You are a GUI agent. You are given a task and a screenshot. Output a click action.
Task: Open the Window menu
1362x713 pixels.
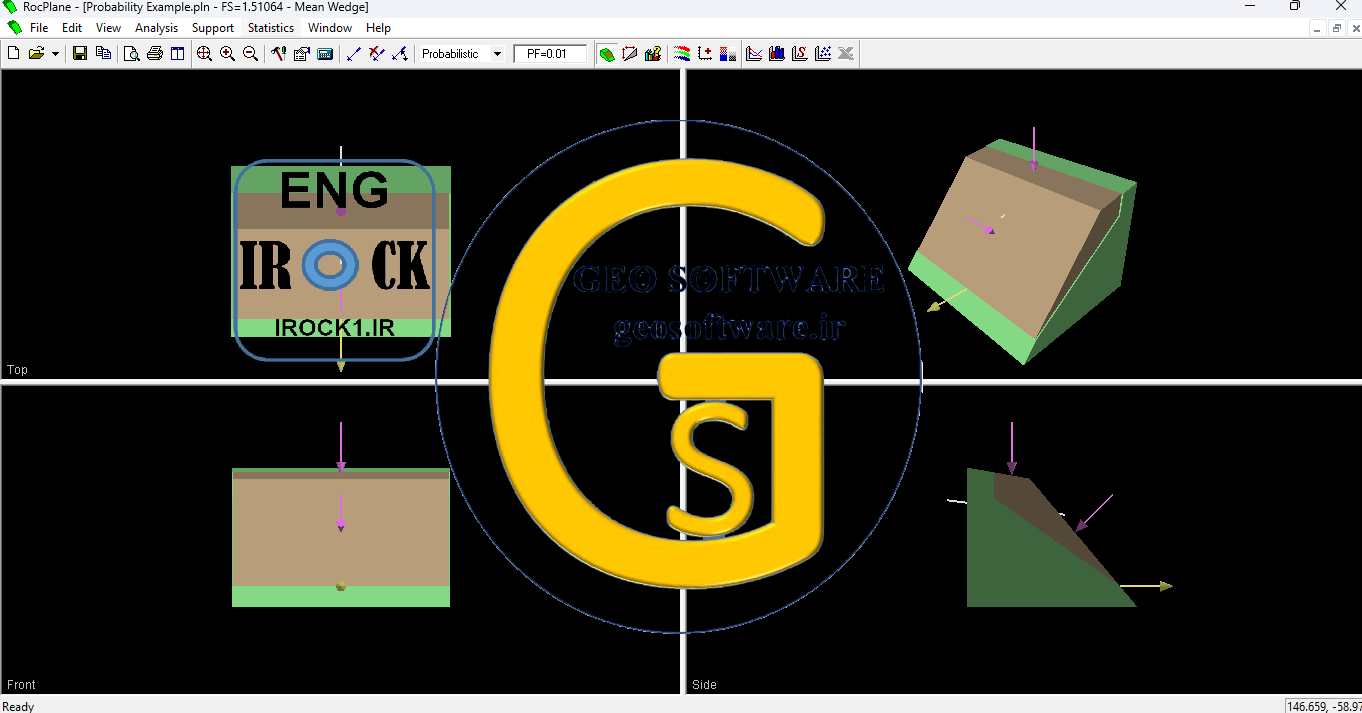[x=330, y=28]
